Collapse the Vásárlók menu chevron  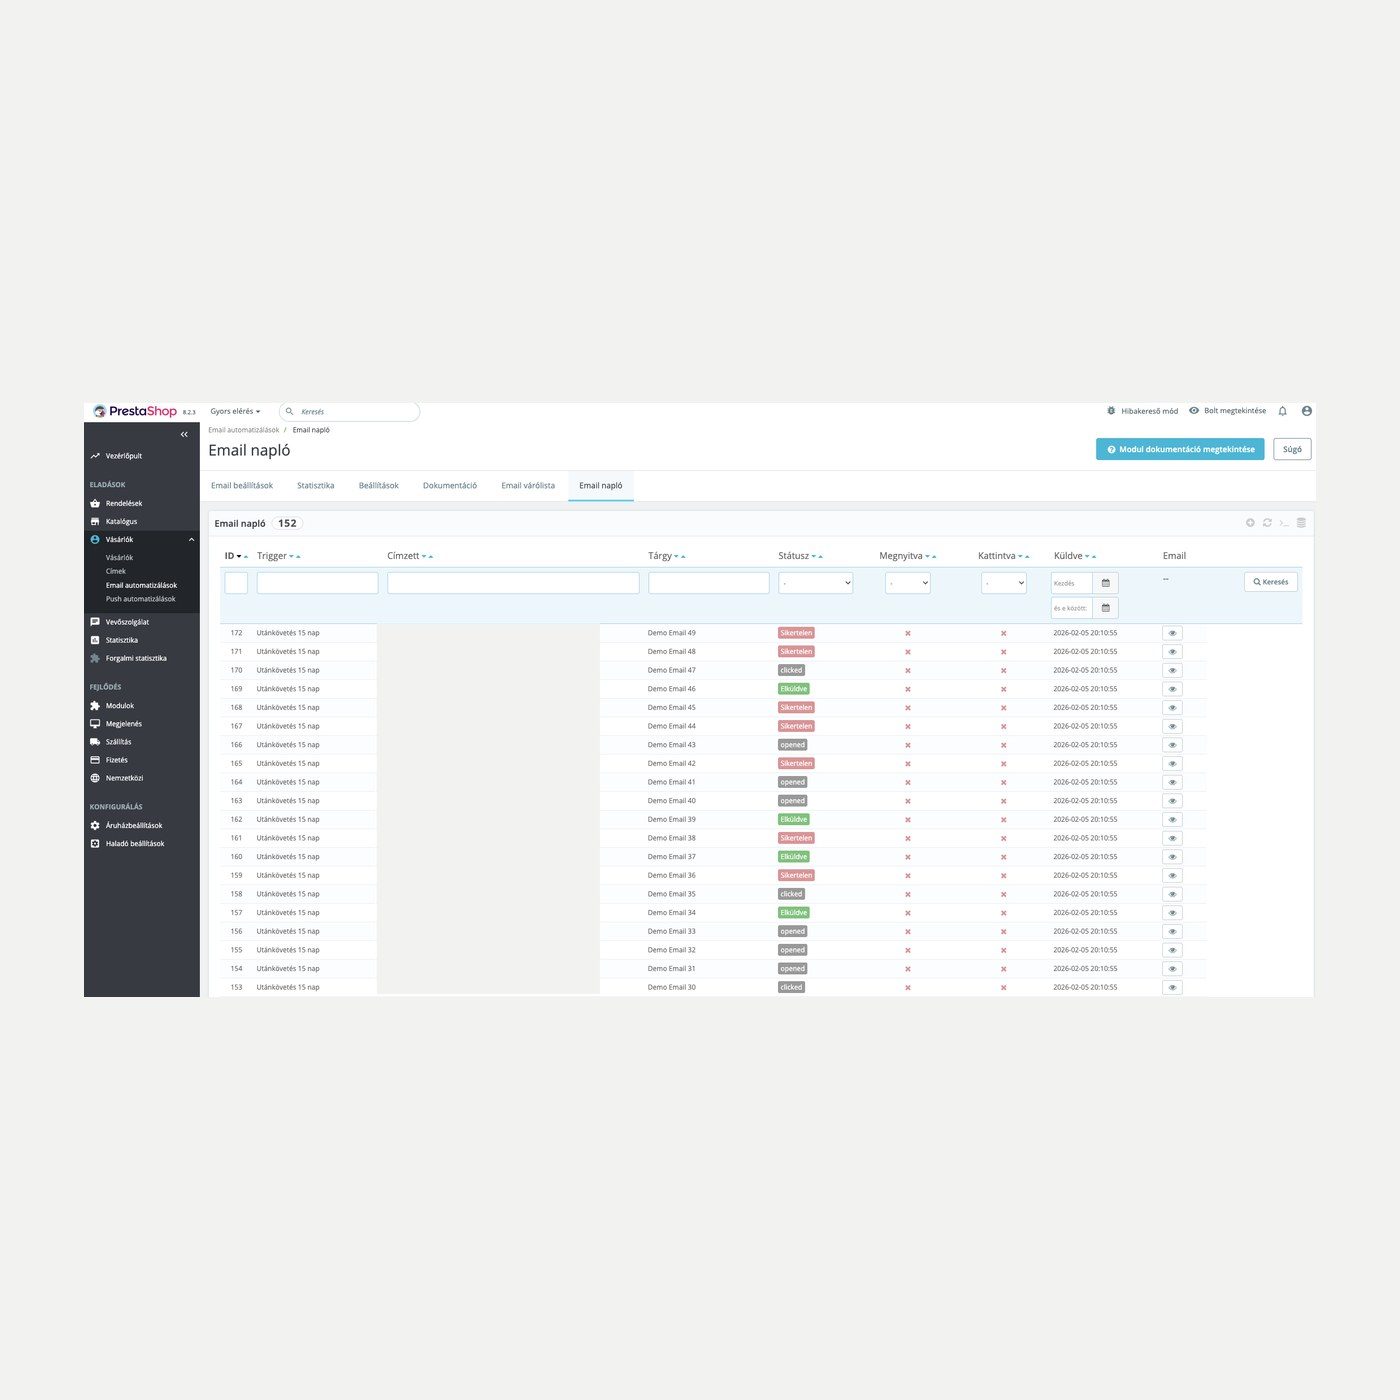pos(191,540)
